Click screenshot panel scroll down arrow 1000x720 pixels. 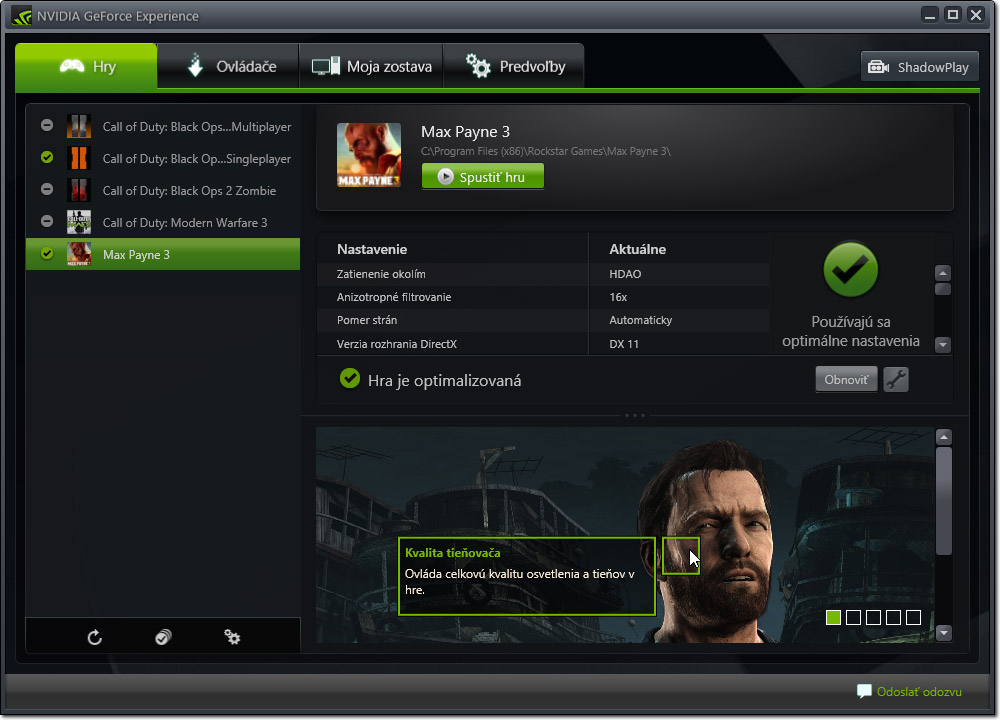944,633
